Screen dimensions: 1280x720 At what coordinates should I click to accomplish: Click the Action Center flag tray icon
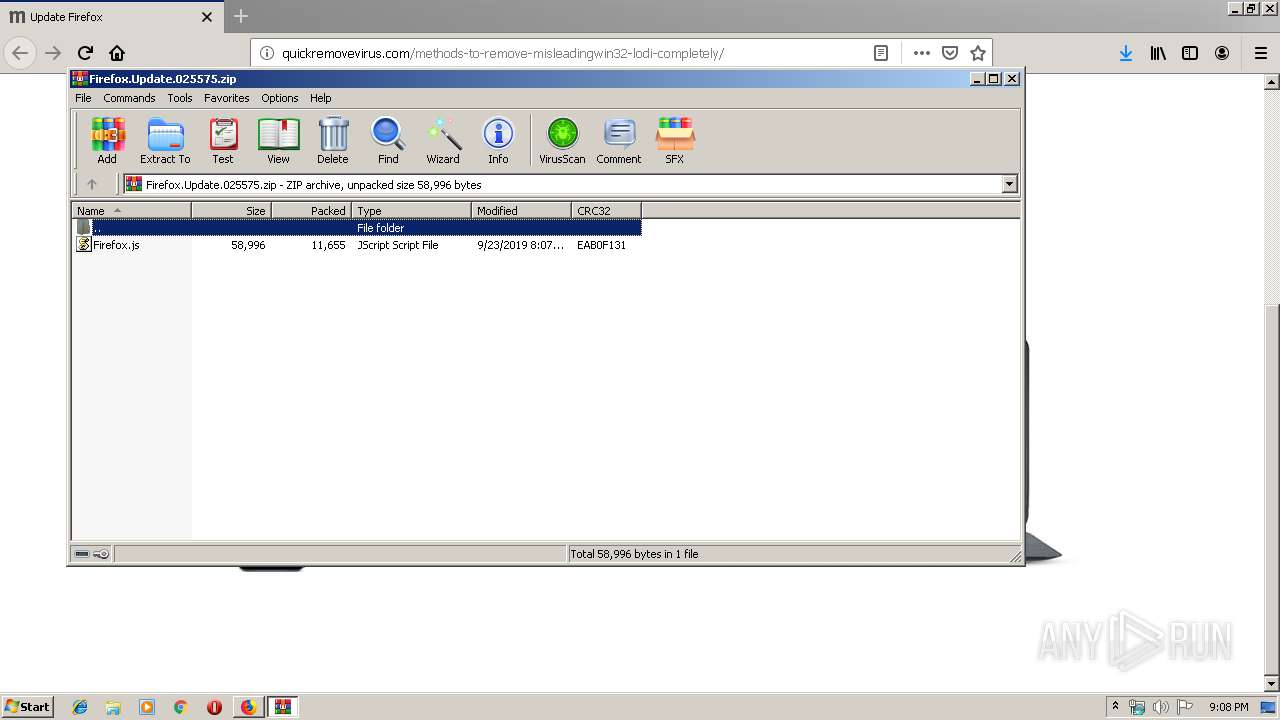(1184, 707)
